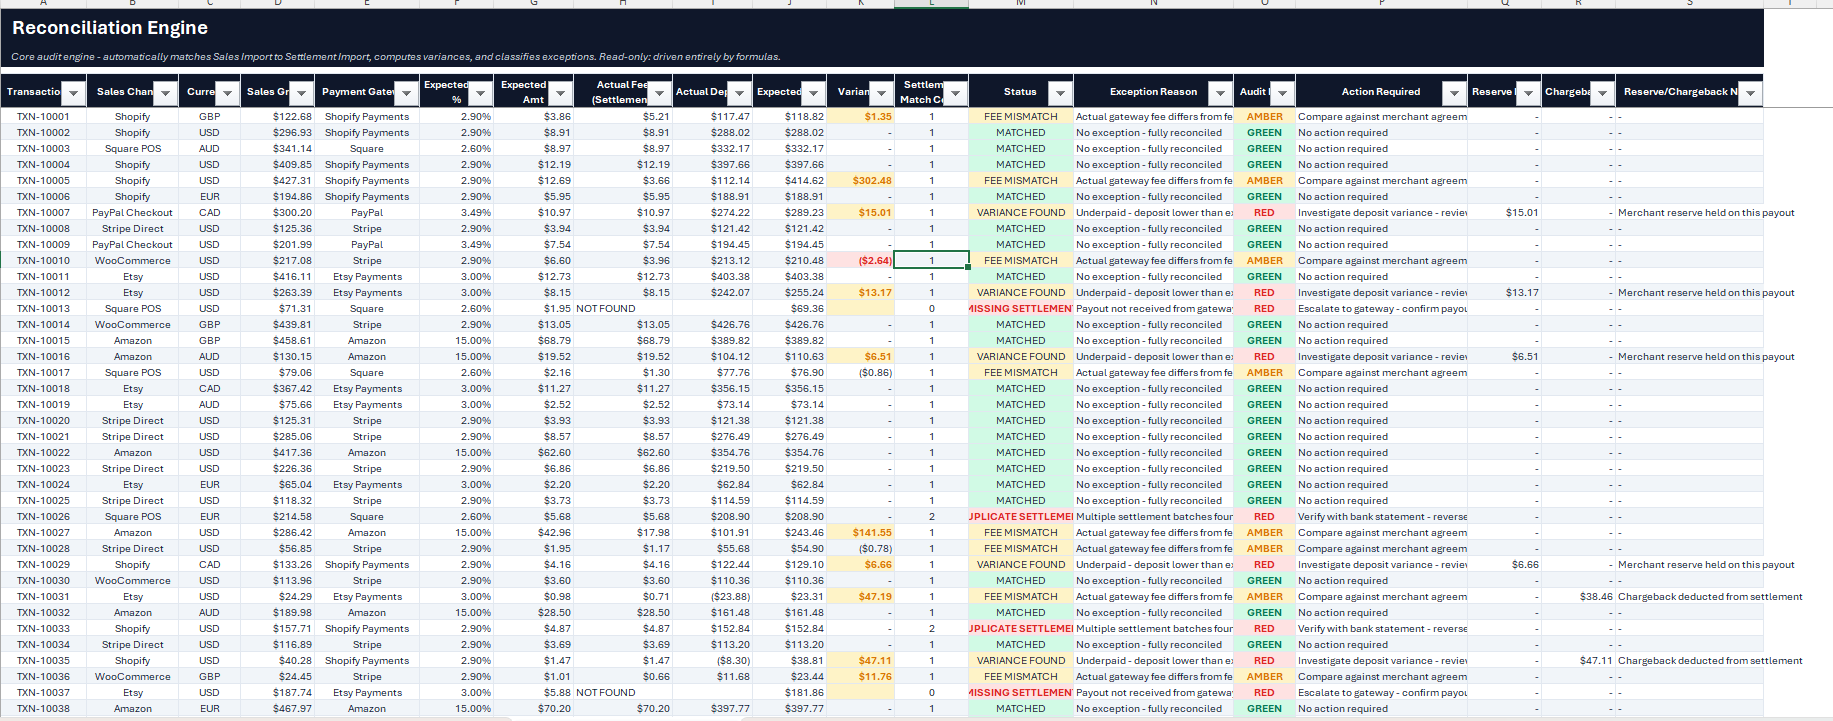
Task: Open the Sales Channel filter dropdown
Action: pyautogui.click(x=165, y=93)
